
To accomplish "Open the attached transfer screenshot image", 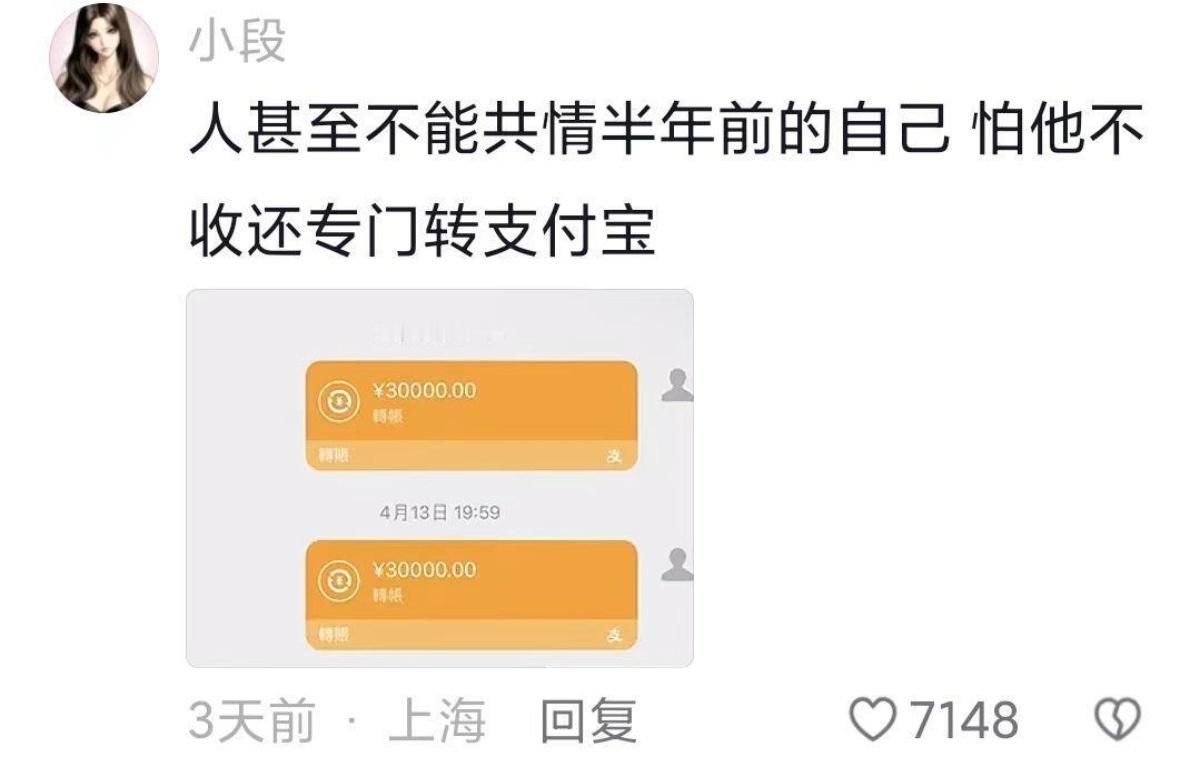I will [440, 478].
